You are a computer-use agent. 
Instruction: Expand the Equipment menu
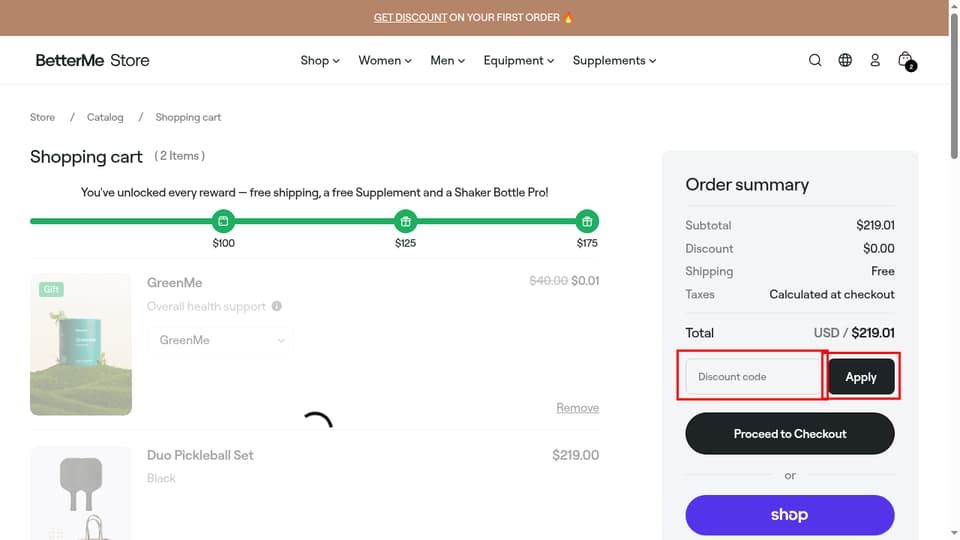[519, 61]
